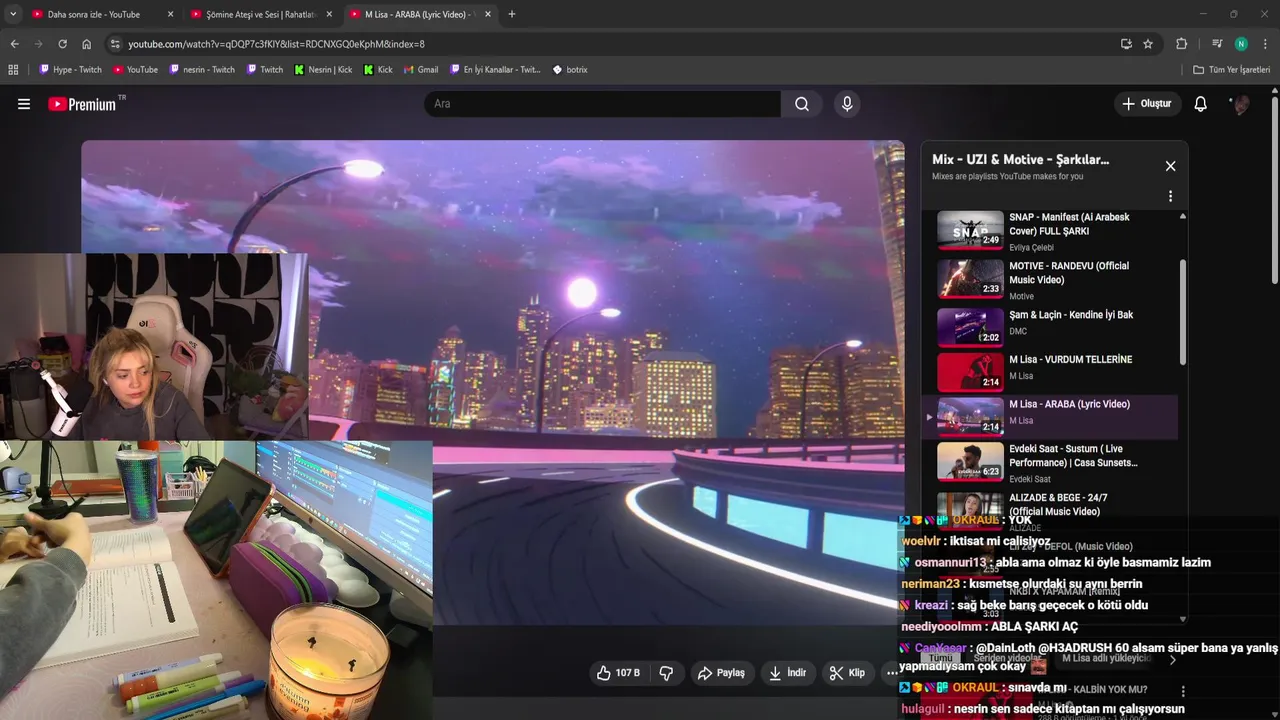
Task: Open Chrome media controls icon
Action: click(1217, 44)
